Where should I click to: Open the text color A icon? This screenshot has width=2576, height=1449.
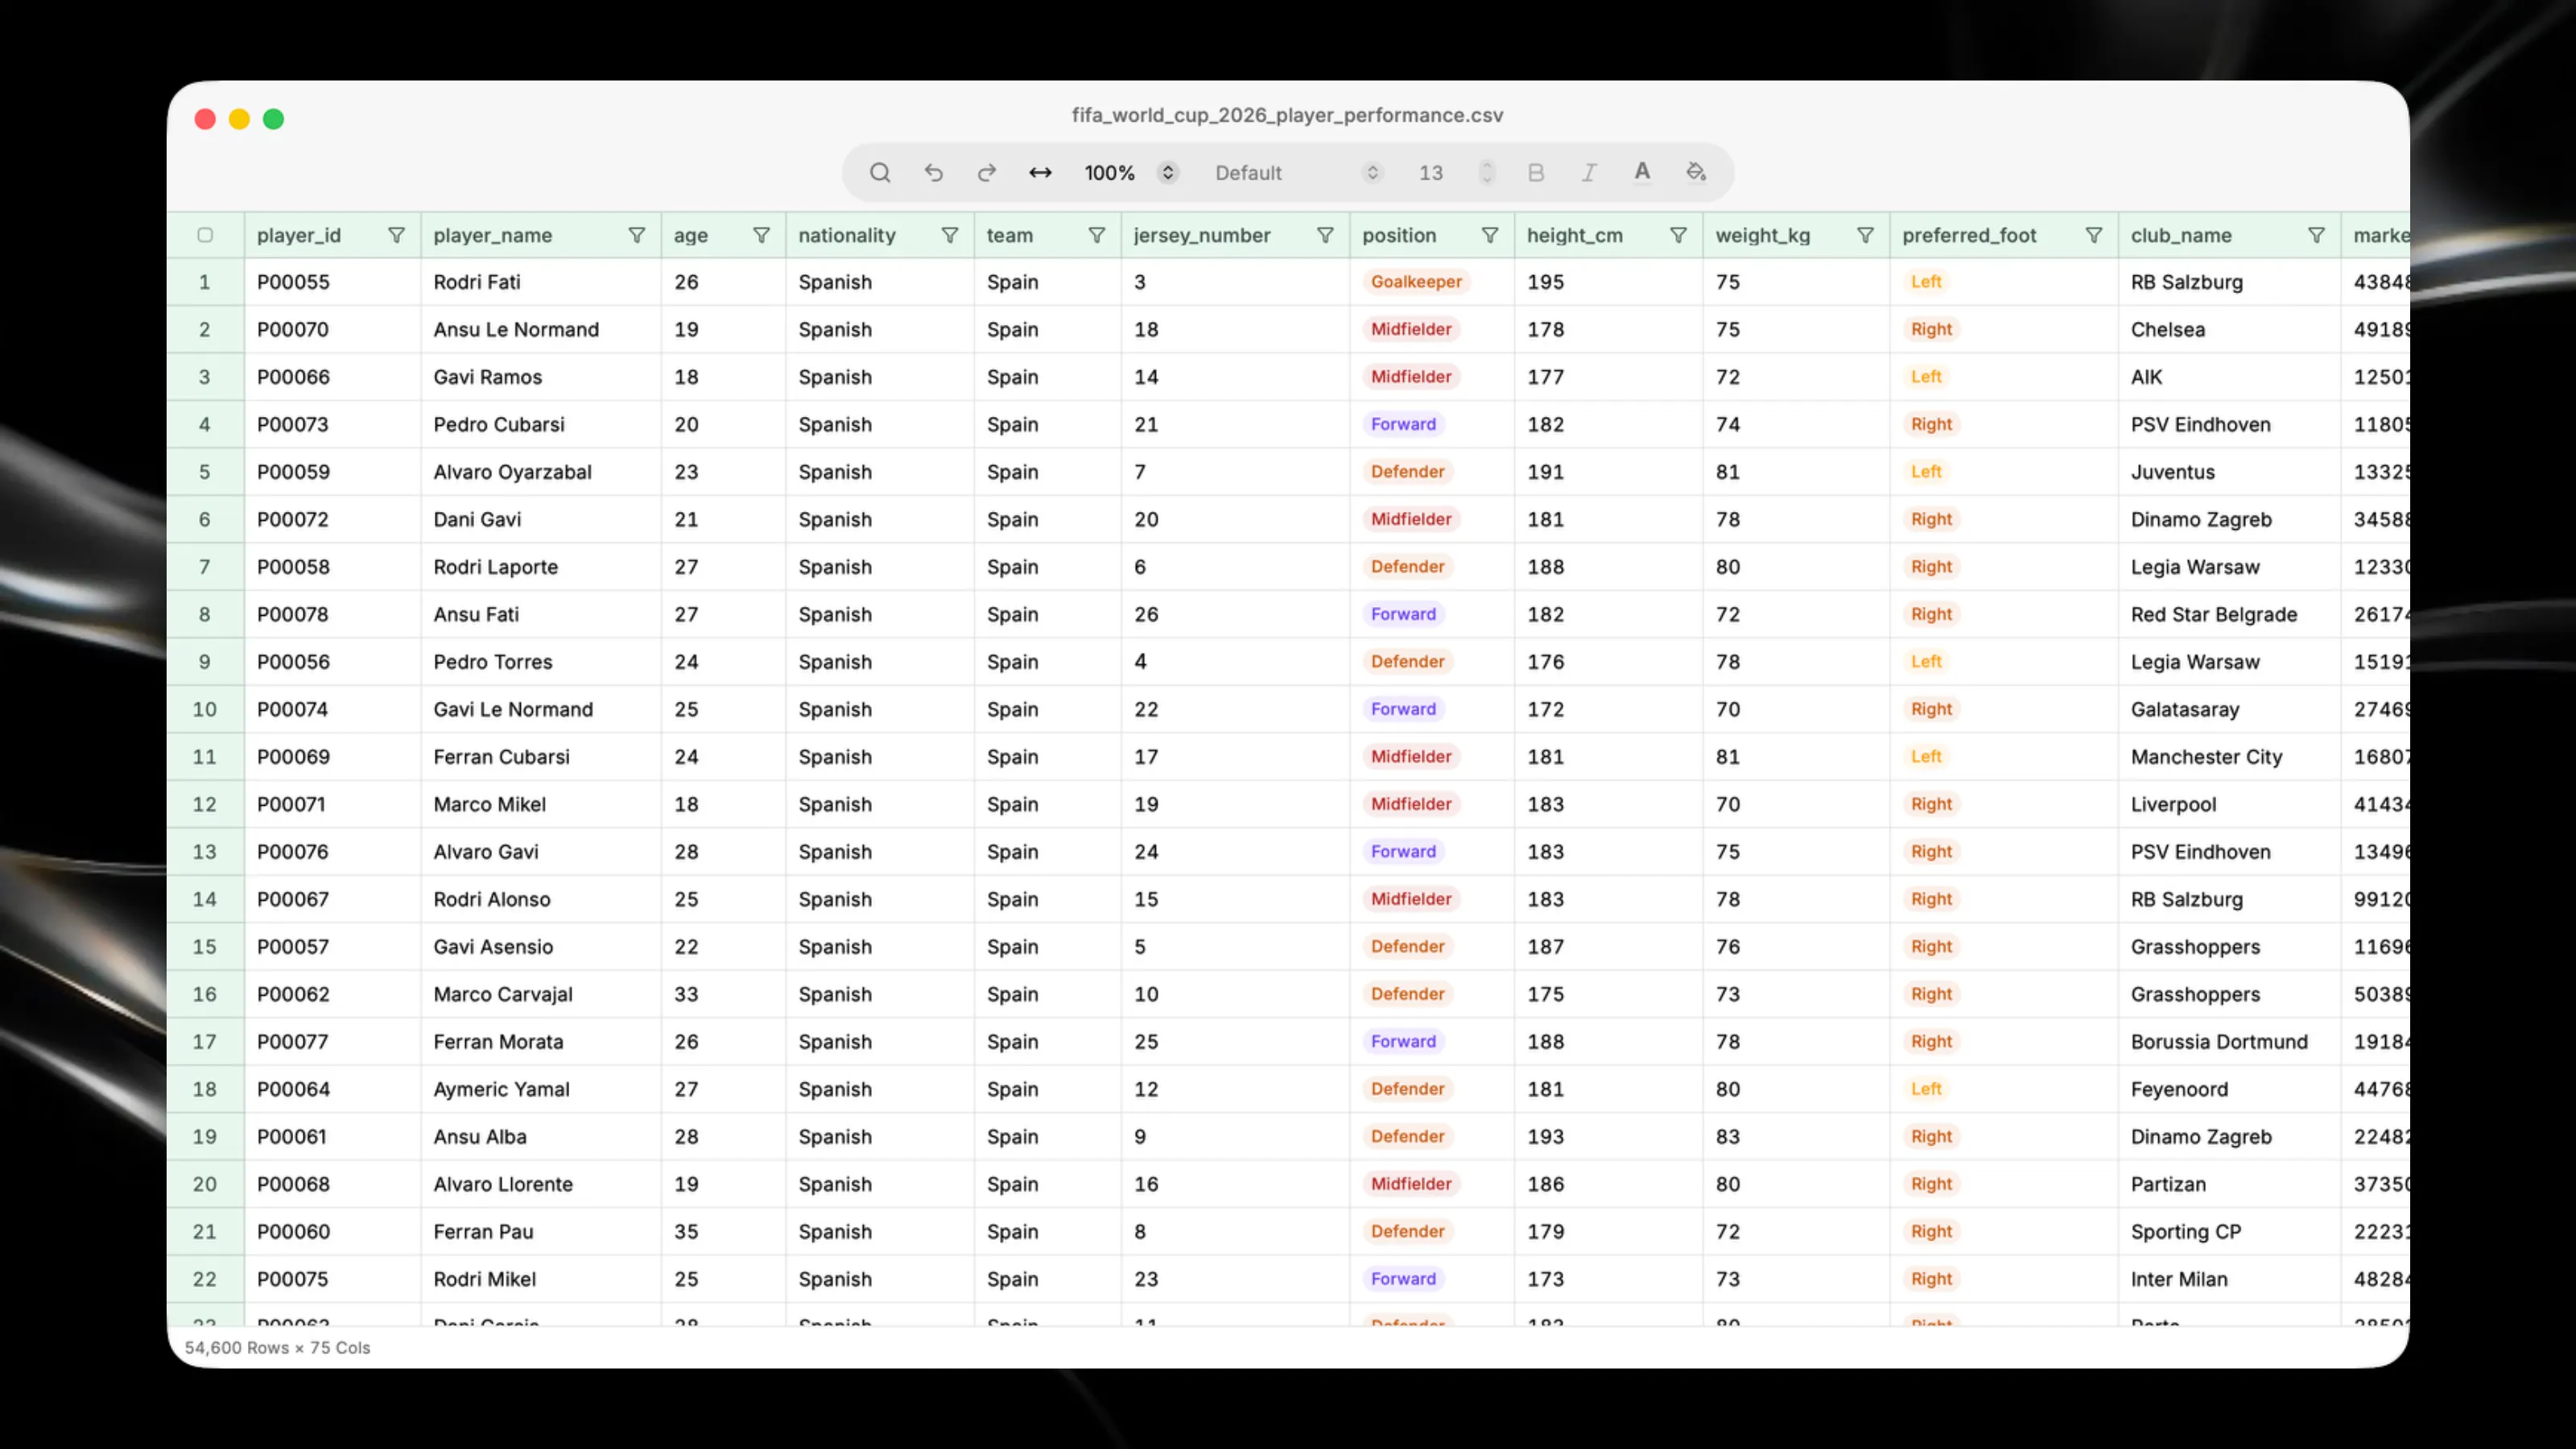1642,172
